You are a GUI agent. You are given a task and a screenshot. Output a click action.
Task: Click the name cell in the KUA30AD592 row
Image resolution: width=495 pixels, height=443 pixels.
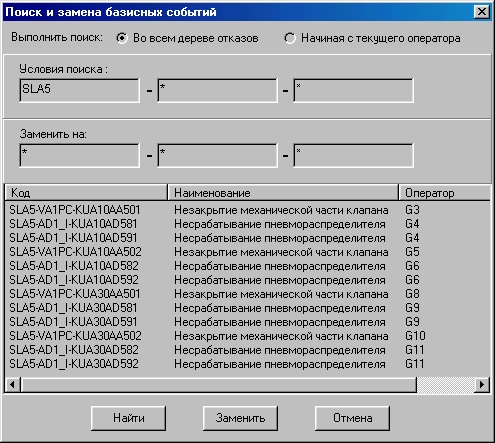[280, 364]
